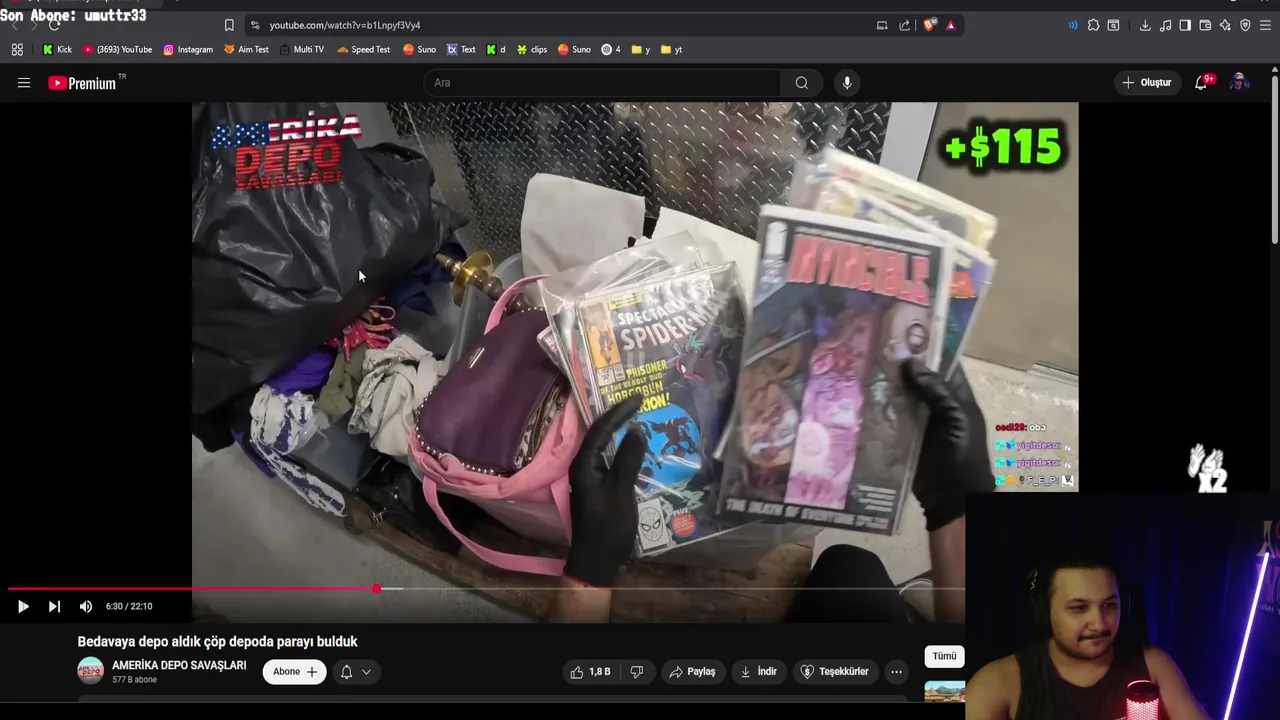Screen dimensions: 1280x720
Task: Open the Text bookmark
Action: (x=461, y=49)
